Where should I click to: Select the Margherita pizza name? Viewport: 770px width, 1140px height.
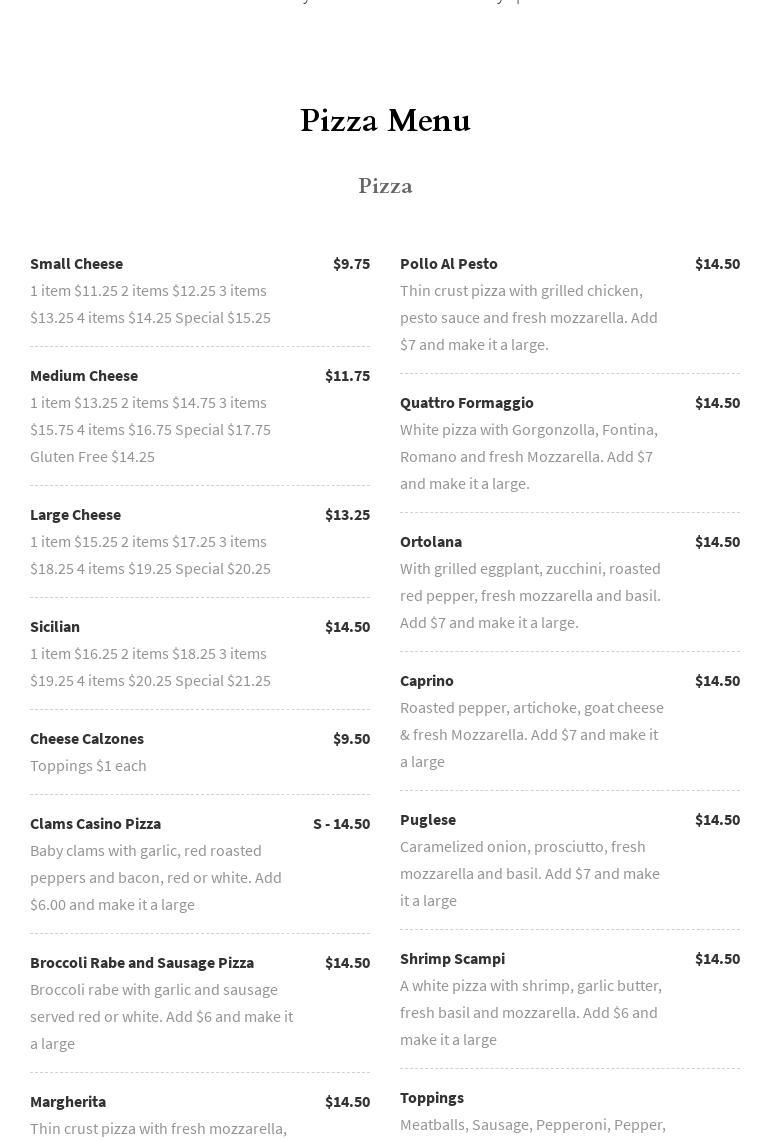(68, 1102)
